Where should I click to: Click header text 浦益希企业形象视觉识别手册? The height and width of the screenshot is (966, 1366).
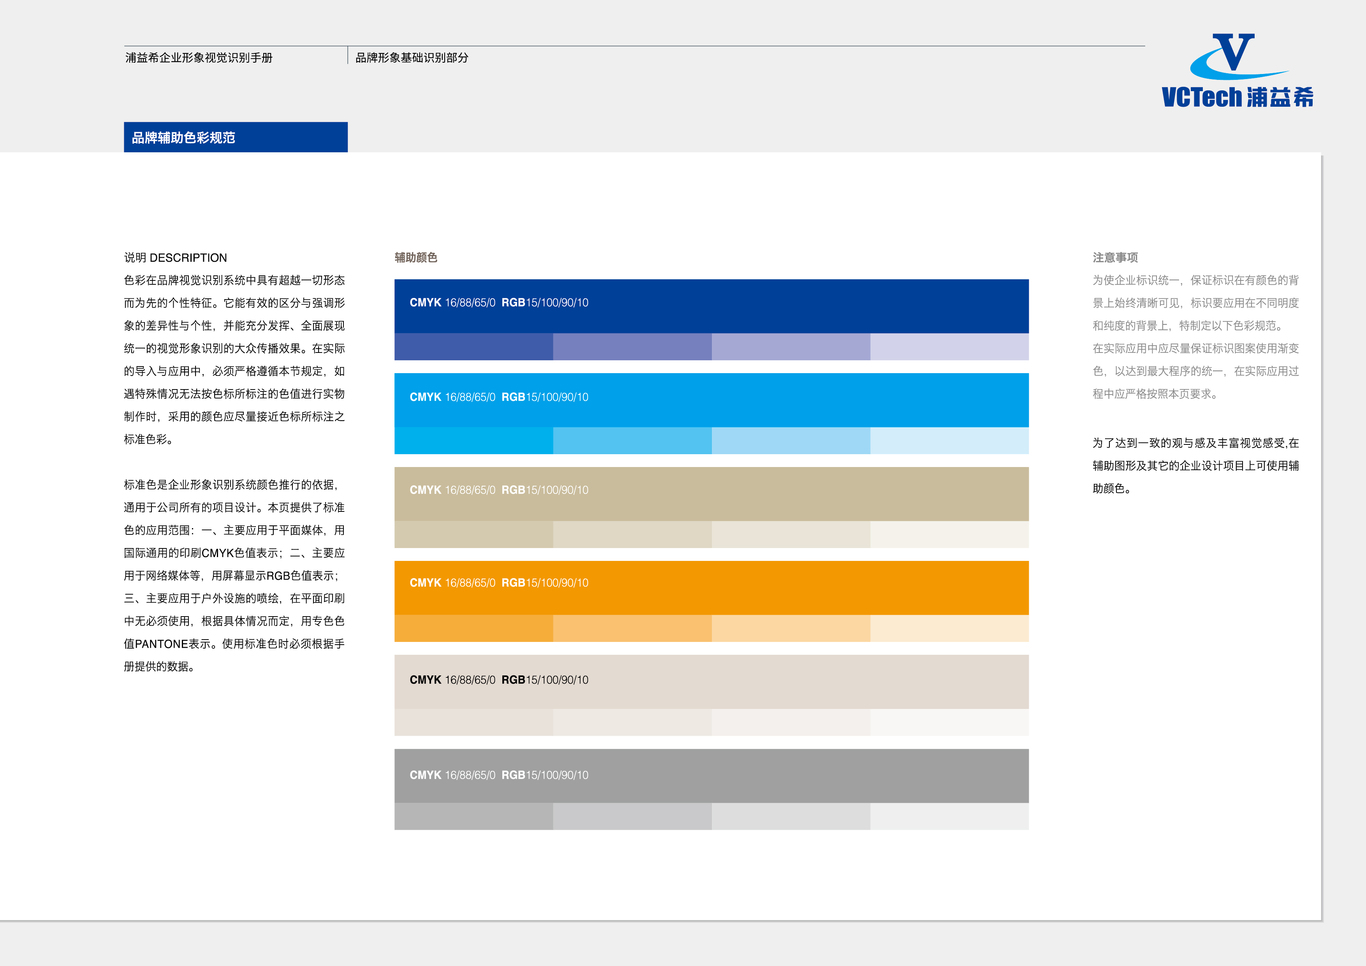tap(199, 58)
